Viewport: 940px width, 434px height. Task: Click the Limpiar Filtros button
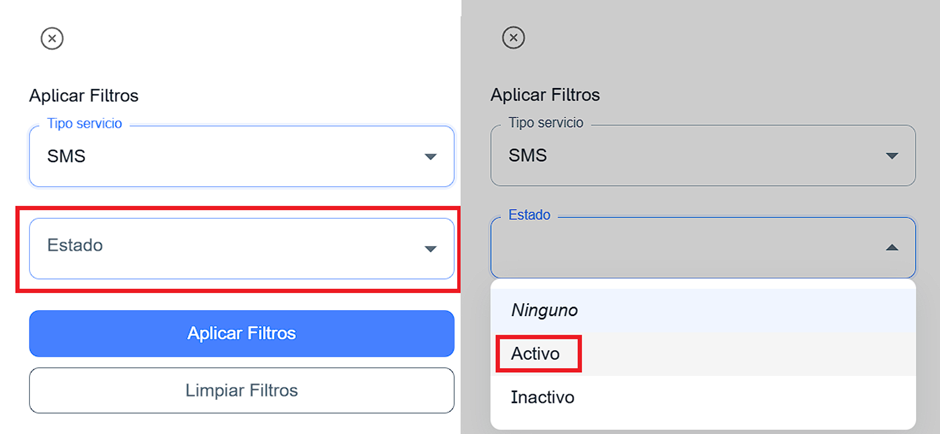[242, 390]
